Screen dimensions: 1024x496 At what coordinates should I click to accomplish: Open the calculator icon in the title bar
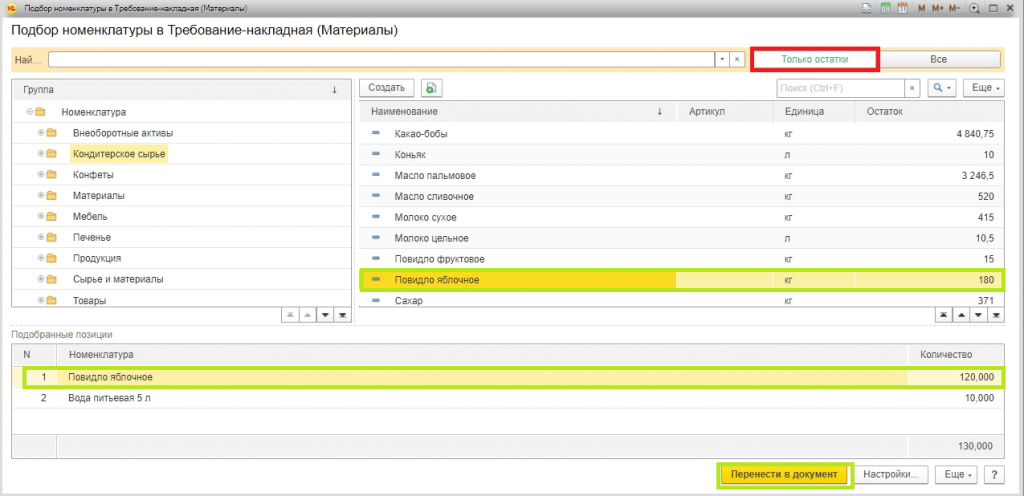886,8
